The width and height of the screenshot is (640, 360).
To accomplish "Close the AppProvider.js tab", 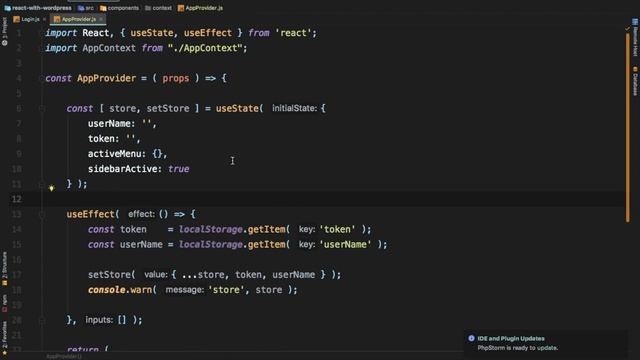I will 101,19.
